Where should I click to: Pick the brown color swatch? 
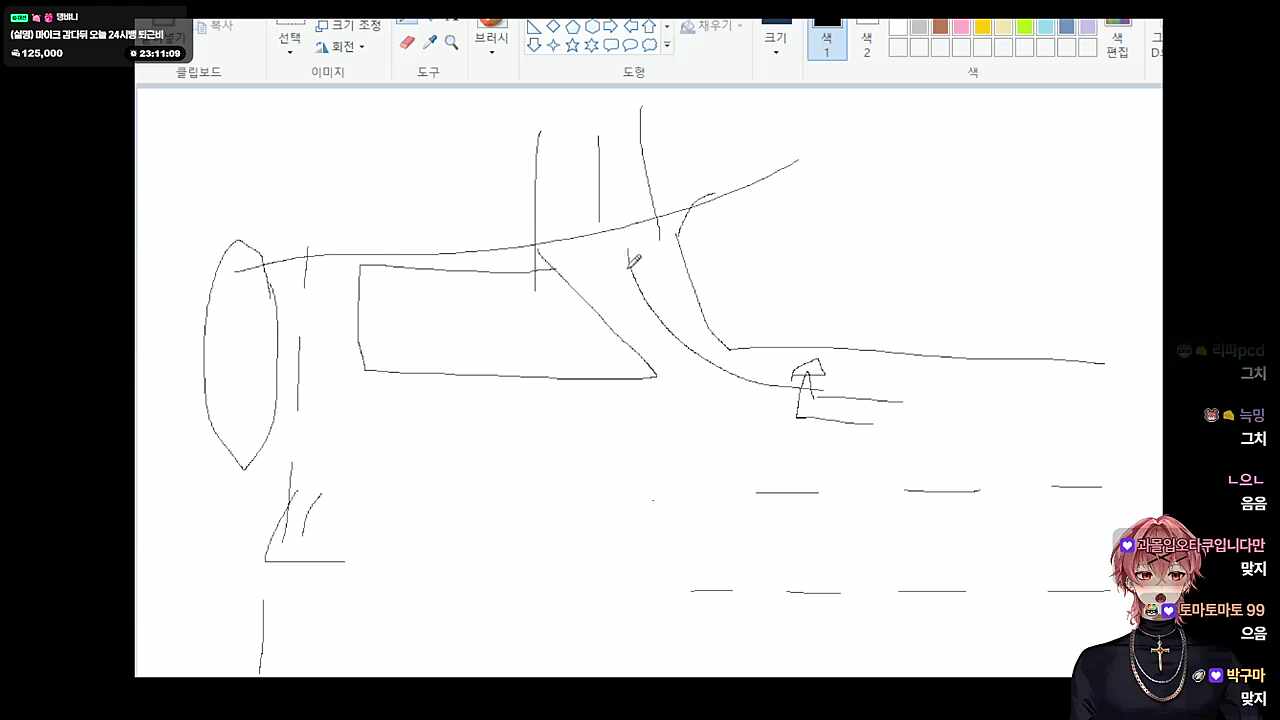click(940, 27)
